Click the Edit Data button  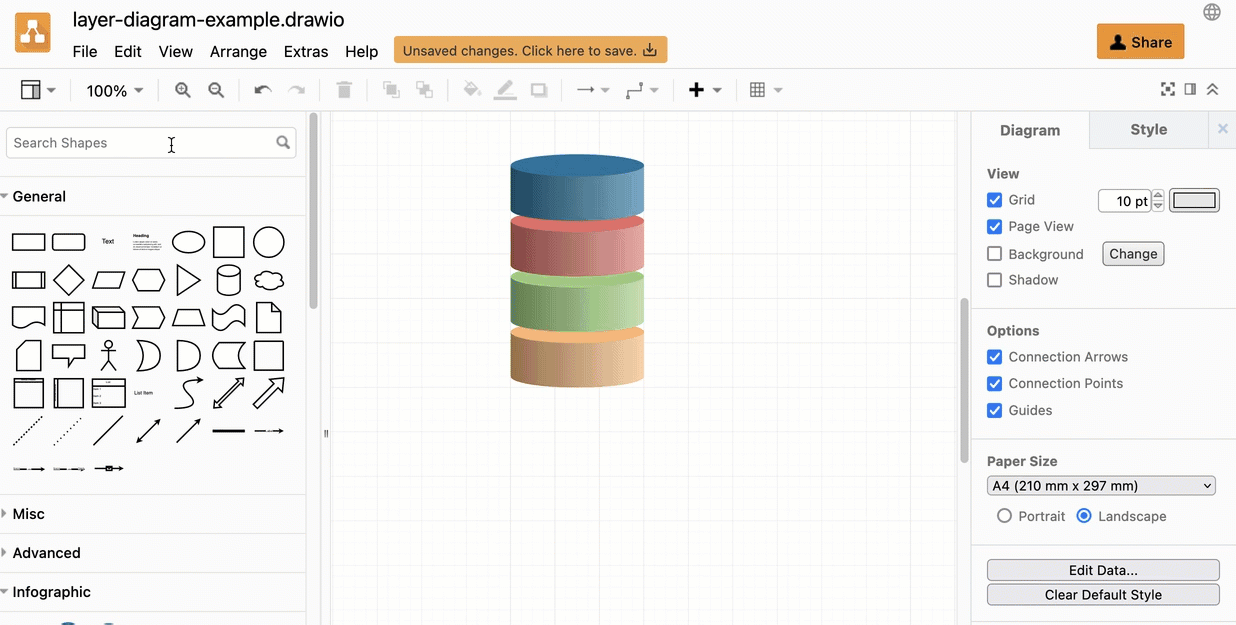[x=1103, y=570]
